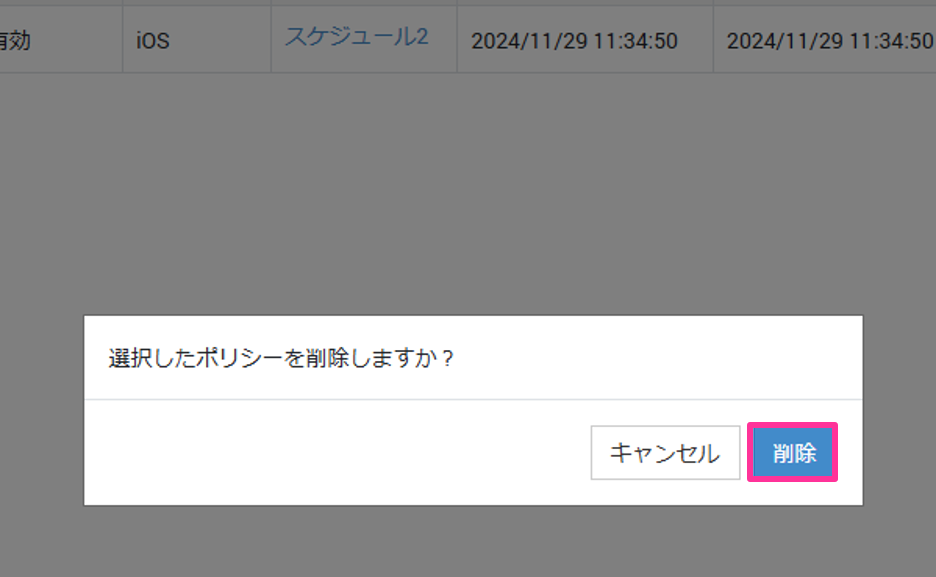936x577 pixels.
Task: Click the word 選択 at message start
Action: (130, 359)
